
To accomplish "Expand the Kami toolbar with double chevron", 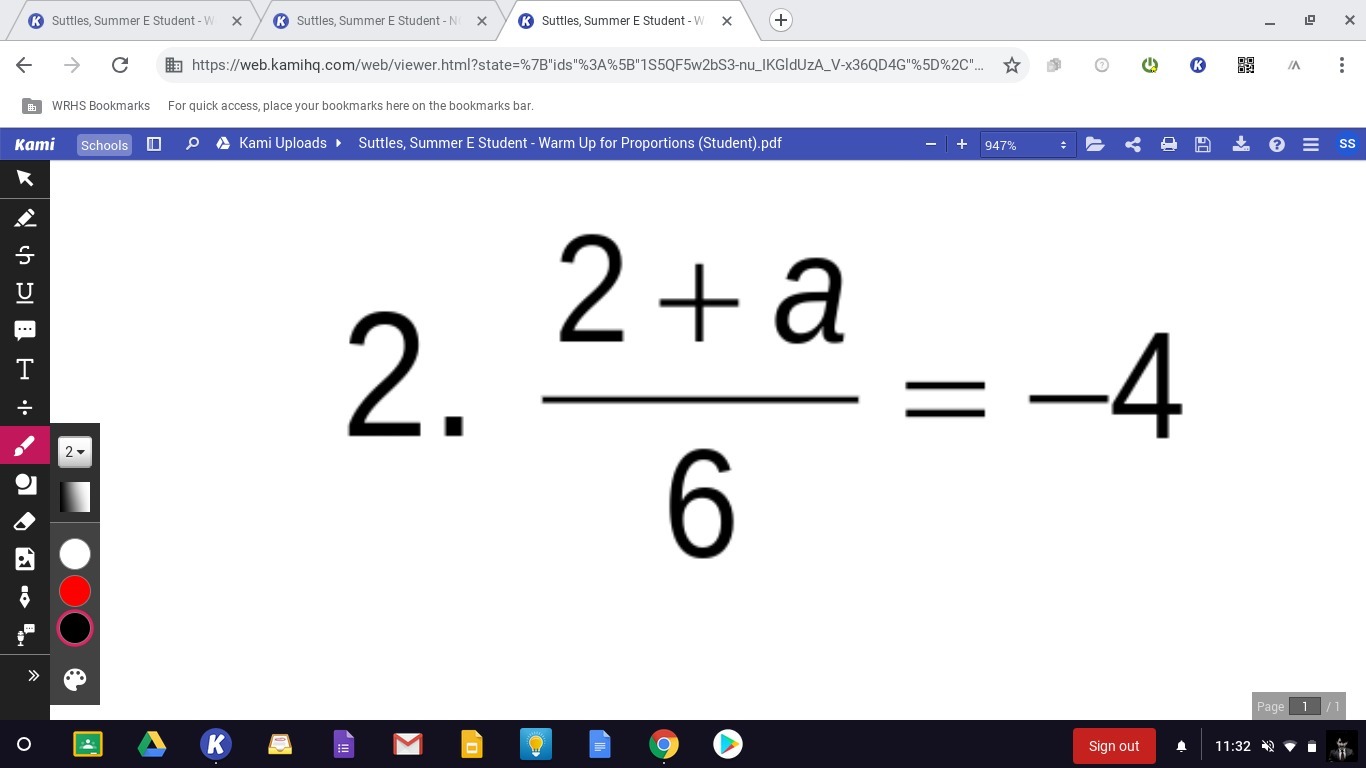I will coord(33,676).
